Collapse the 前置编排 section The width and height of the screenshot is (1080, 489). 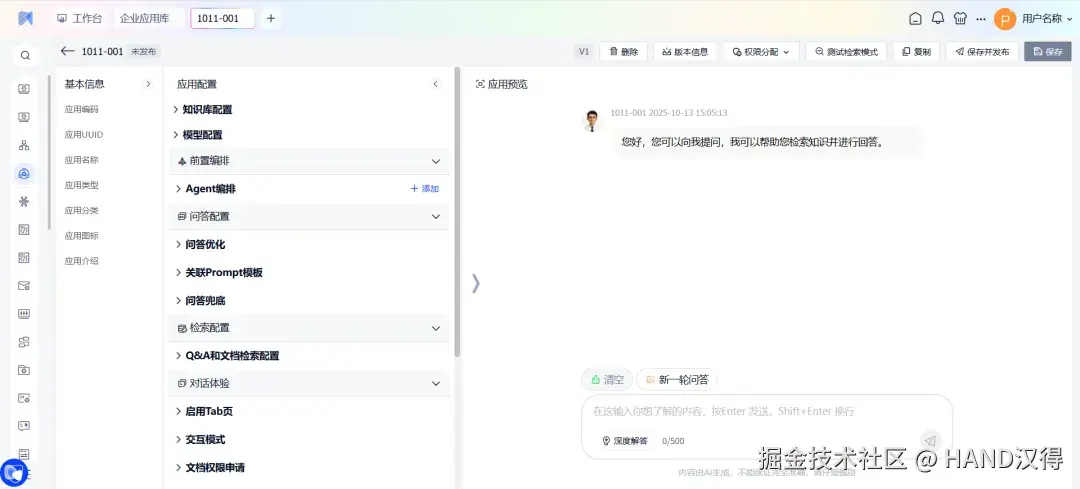435,161
